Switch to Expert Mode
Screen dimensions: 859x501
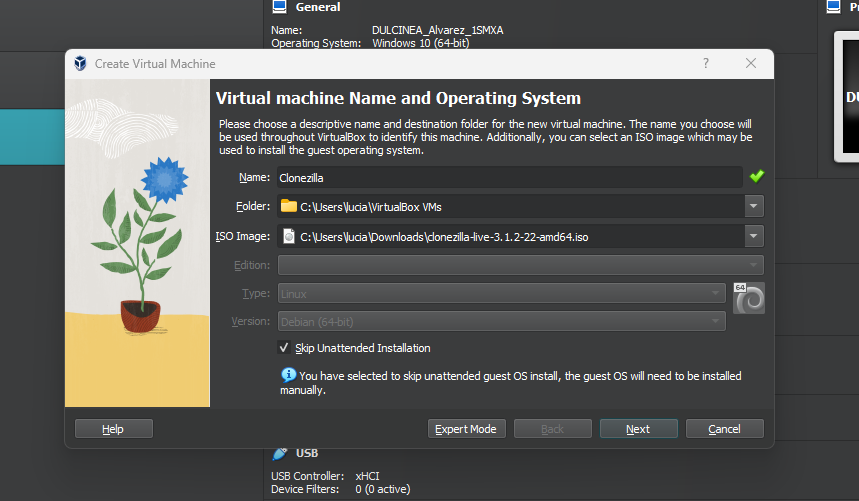click(466, 429)
